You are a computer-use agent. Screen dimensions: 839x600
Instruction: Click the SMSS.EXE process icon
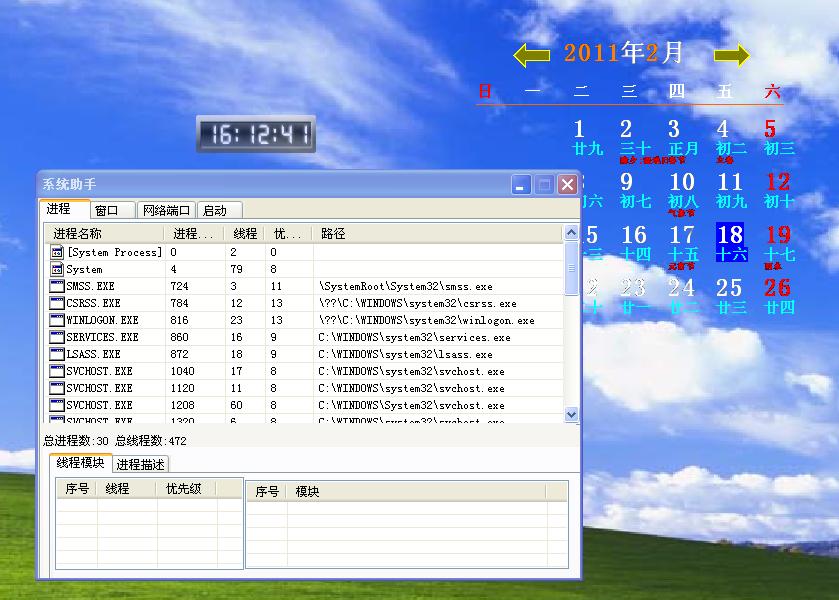tap(57, 286)
